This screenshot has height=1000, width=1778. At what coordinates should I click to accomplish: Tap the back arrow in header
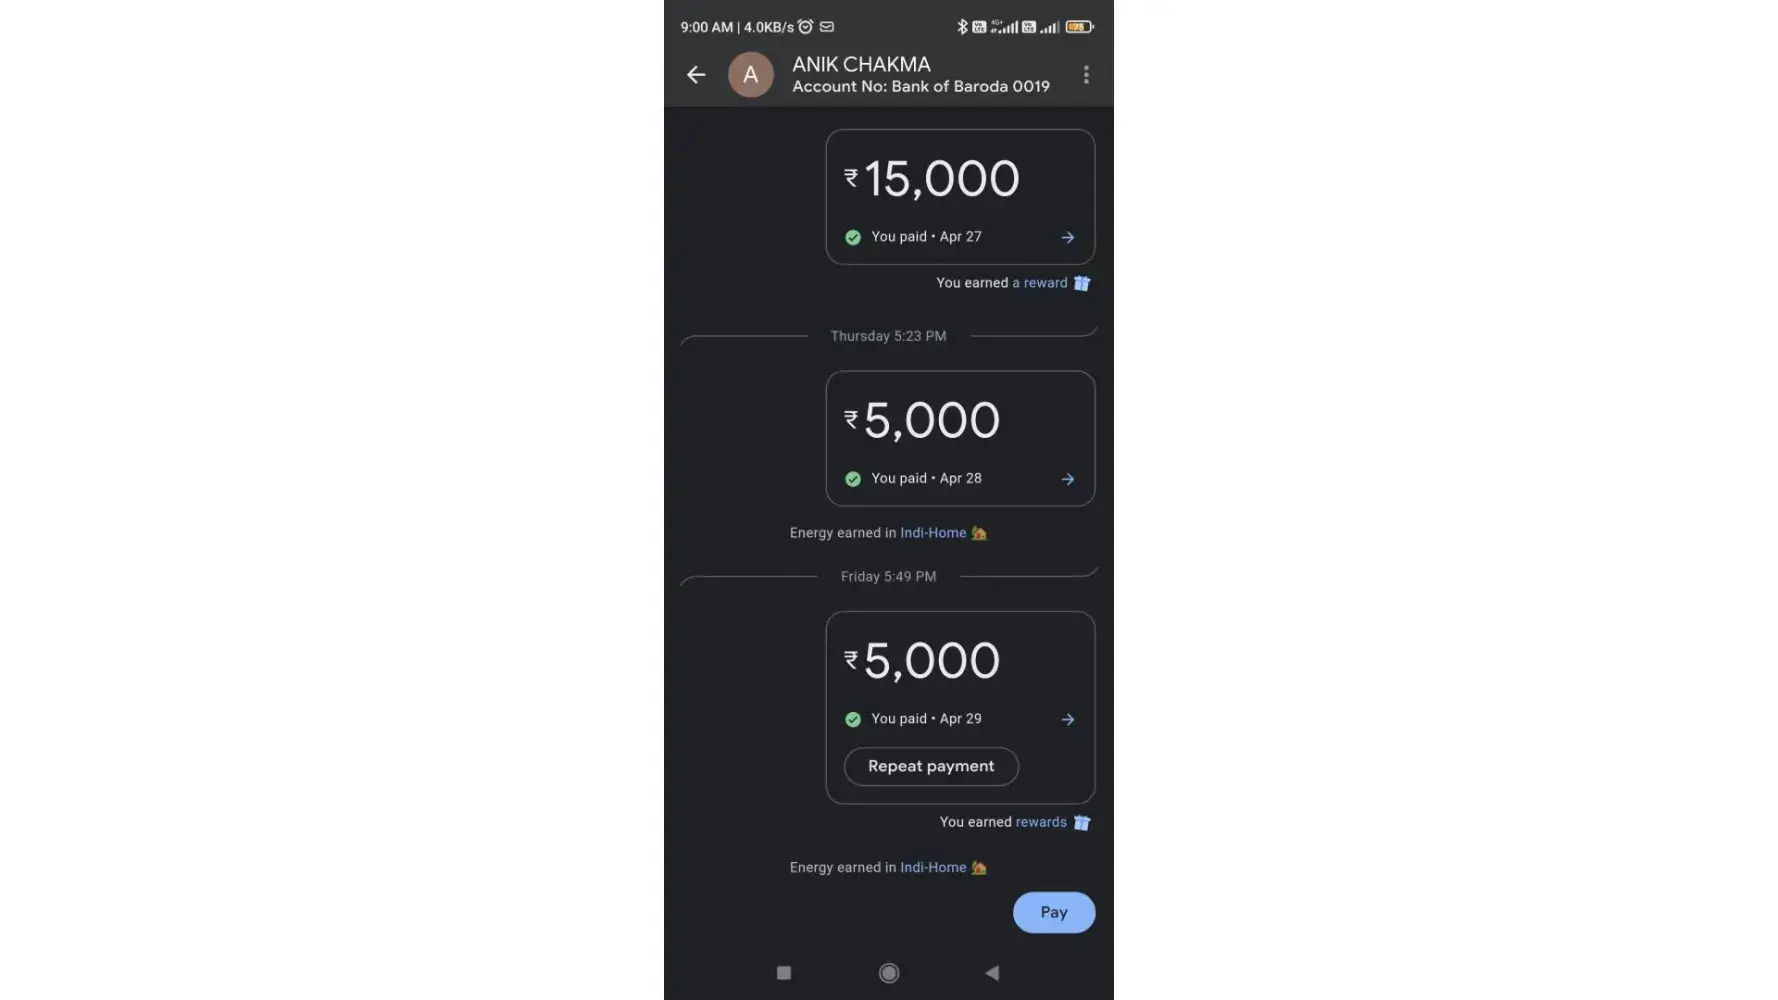[x=696, y=74]
